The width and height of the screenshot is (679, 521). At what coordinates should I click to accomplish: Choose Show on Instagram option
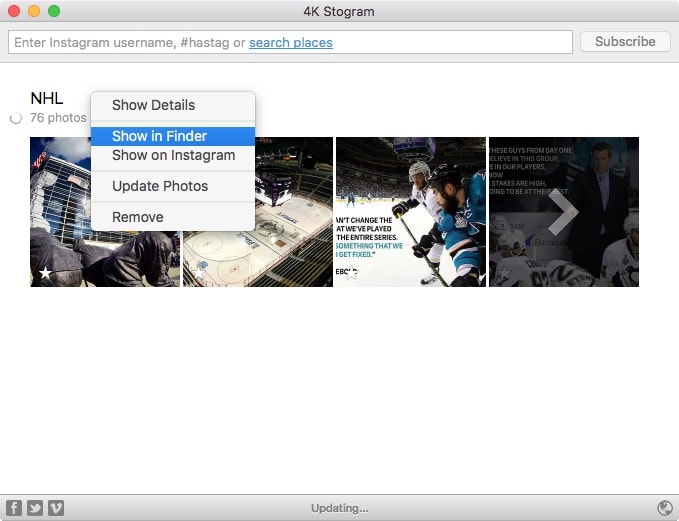173,155
